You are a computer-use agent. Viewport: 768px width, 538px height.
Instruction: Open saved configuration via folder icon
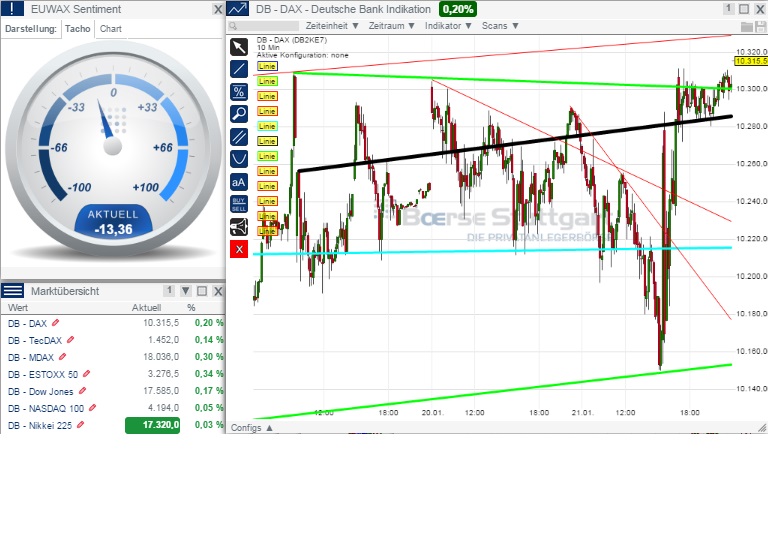tap(746, 26)
